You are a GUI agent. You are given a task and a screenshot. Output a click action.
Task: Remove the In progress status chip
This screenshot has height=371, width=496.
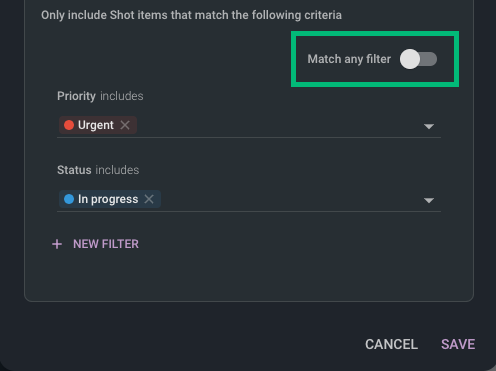pos(149,199)
